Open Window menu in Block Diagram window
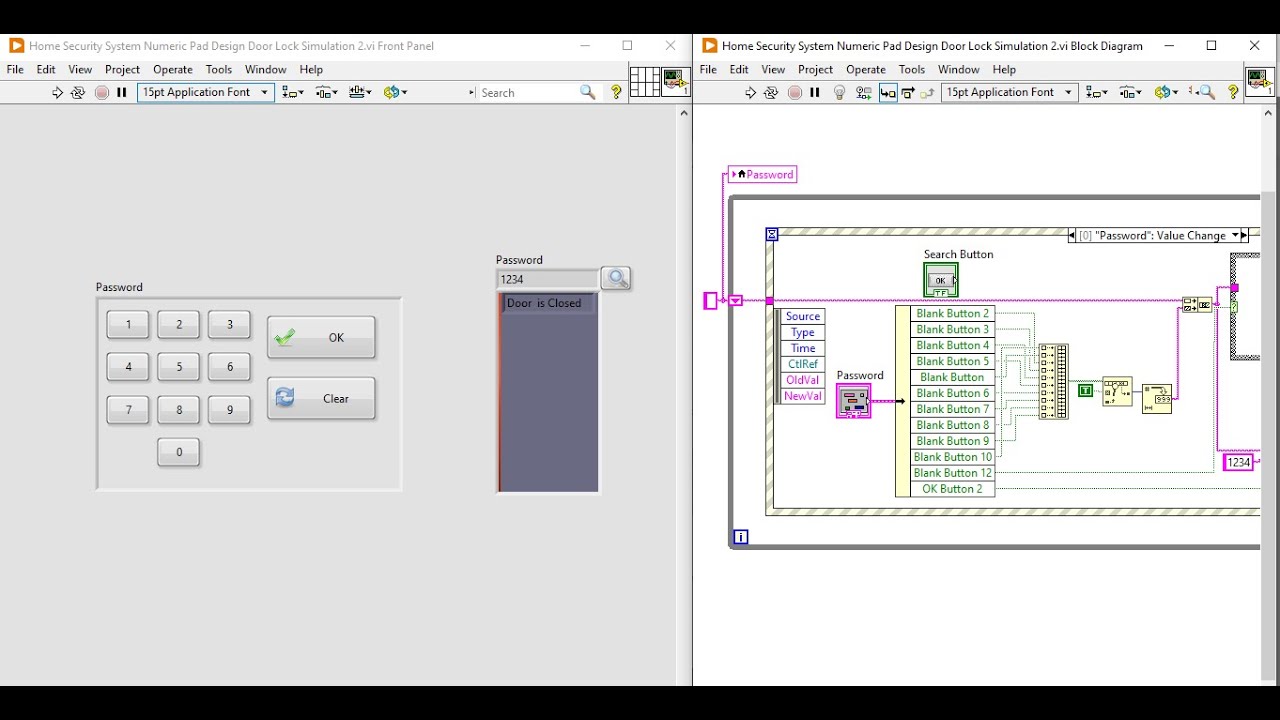The height and width of the screenshot is (720, 1280). click(959, 70)
